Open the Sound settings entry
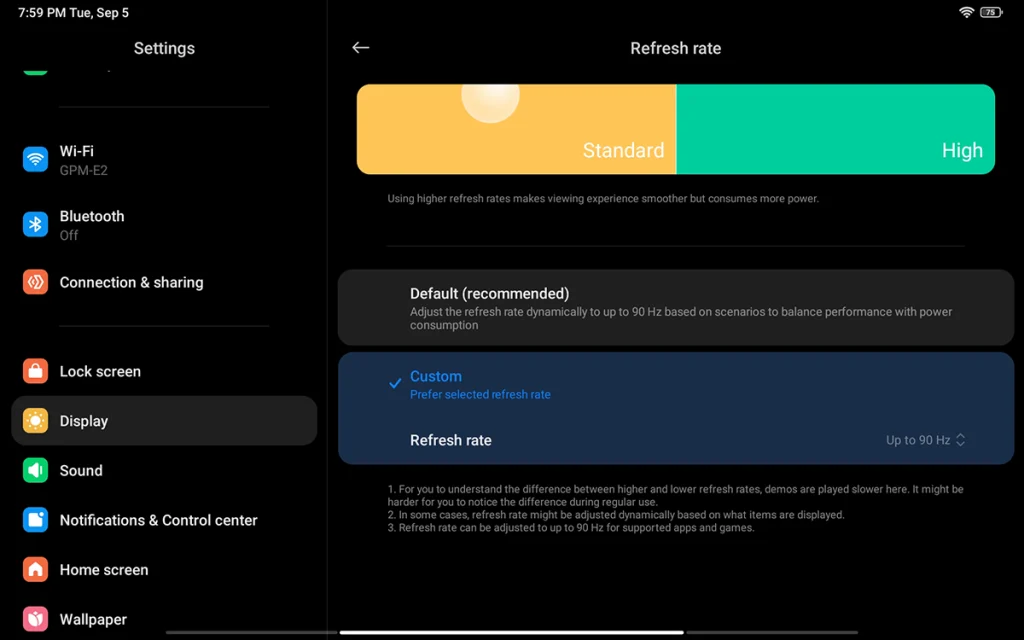 coord(164,470)
